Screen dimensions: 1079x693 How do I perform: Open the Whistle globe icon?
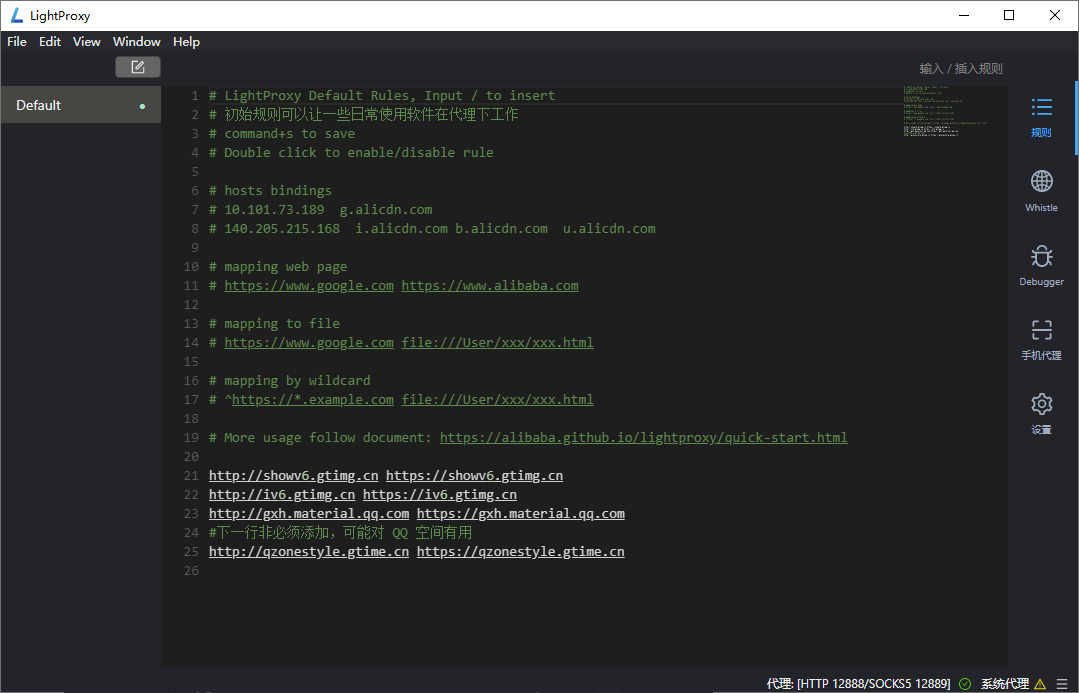[1041, 189]
